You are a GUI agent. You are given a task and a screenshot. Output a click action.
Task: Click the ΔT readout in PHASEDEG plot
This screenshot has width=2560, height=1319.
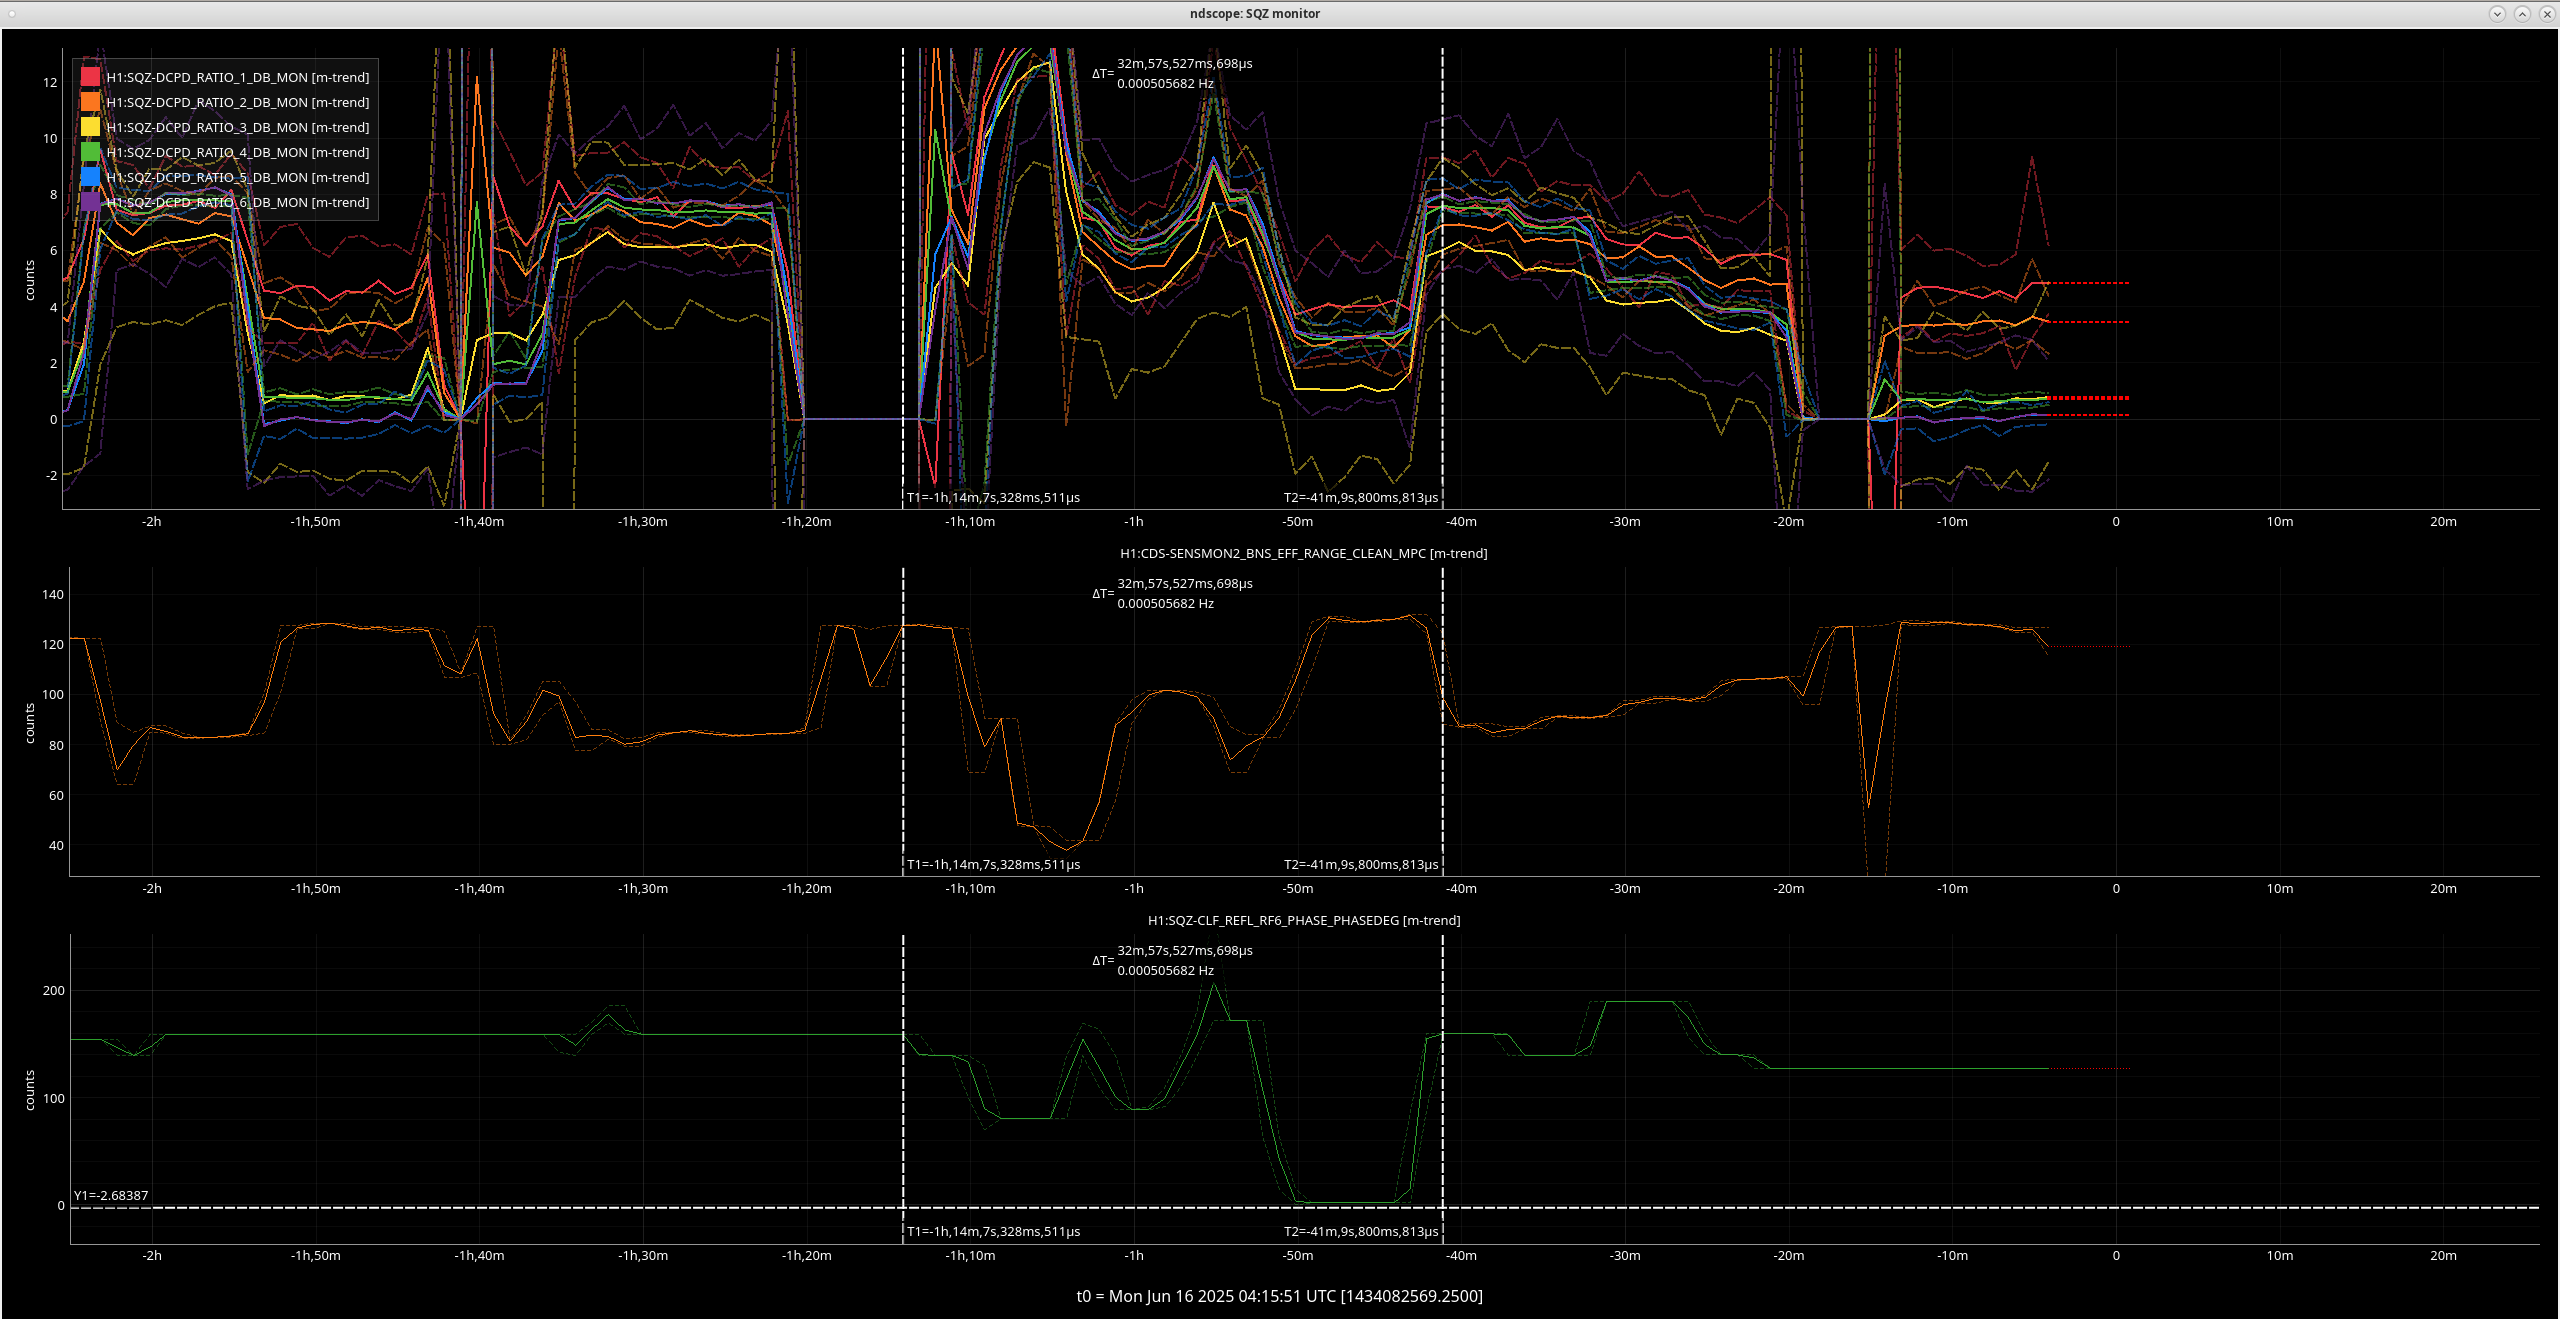coord(1172,960)
